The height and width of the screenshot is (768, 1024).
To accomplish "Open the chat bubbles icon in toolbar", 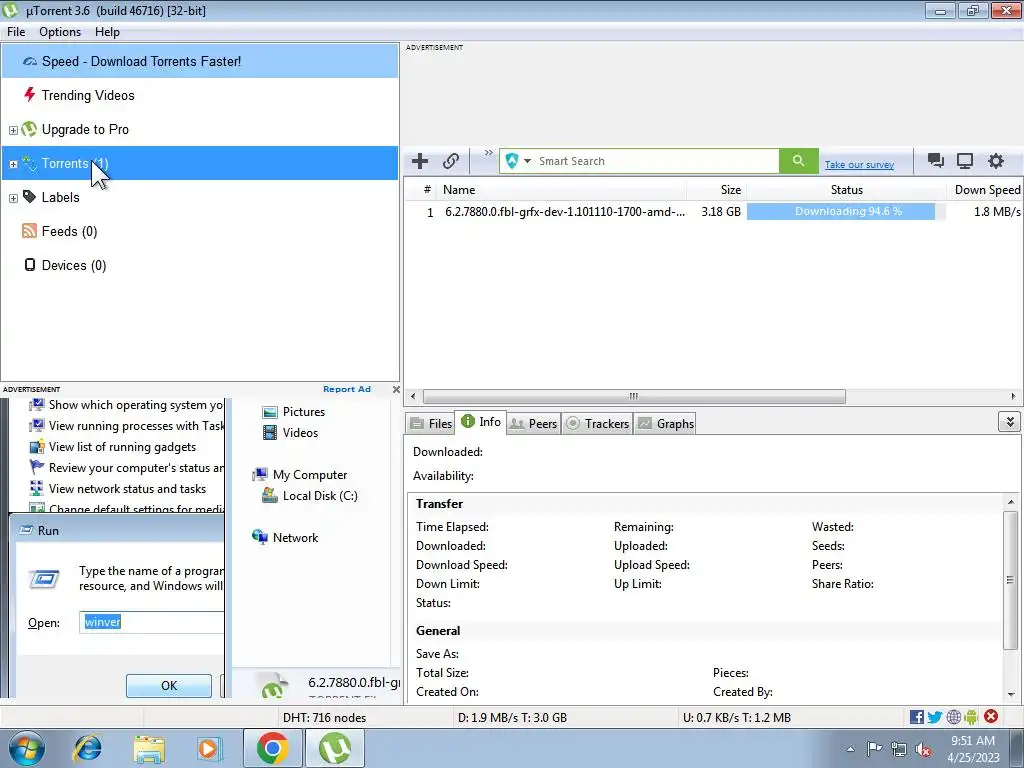I will pos(936,161).
